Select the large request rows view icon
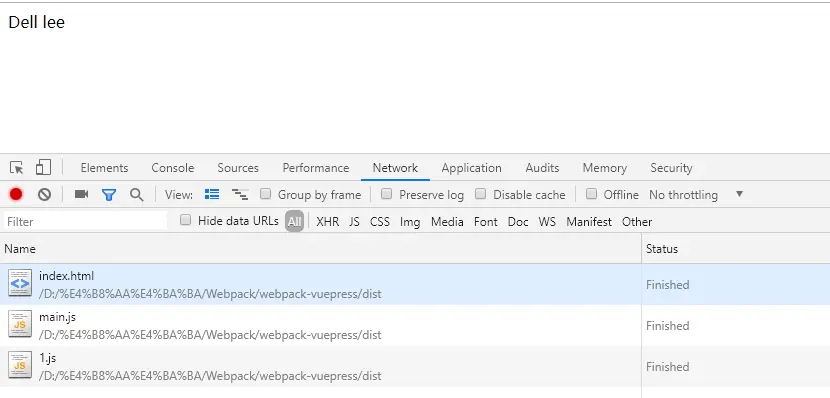The image size is (830, 398). pos(212,194)
